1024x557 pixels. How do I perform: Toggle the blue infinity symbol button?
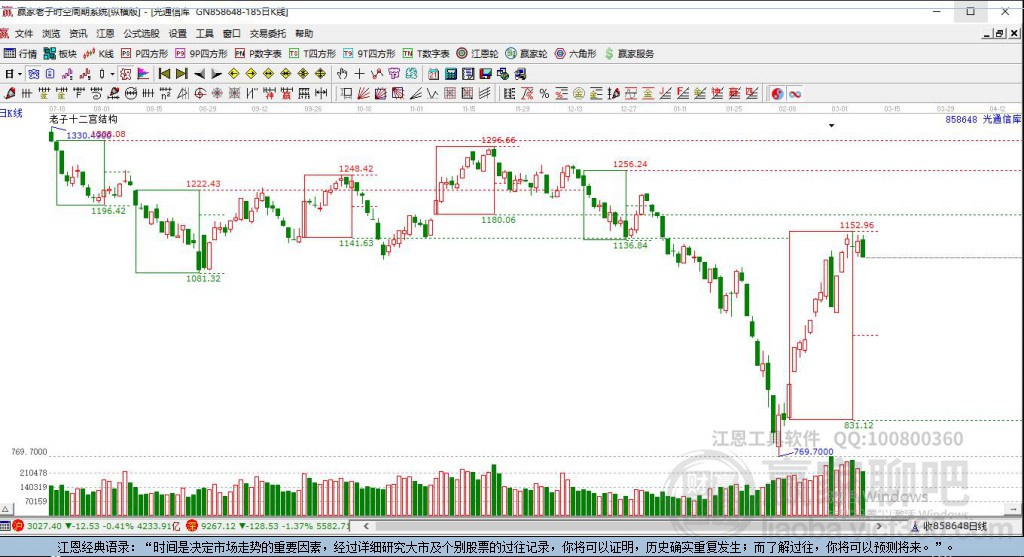tap(795, 93)
